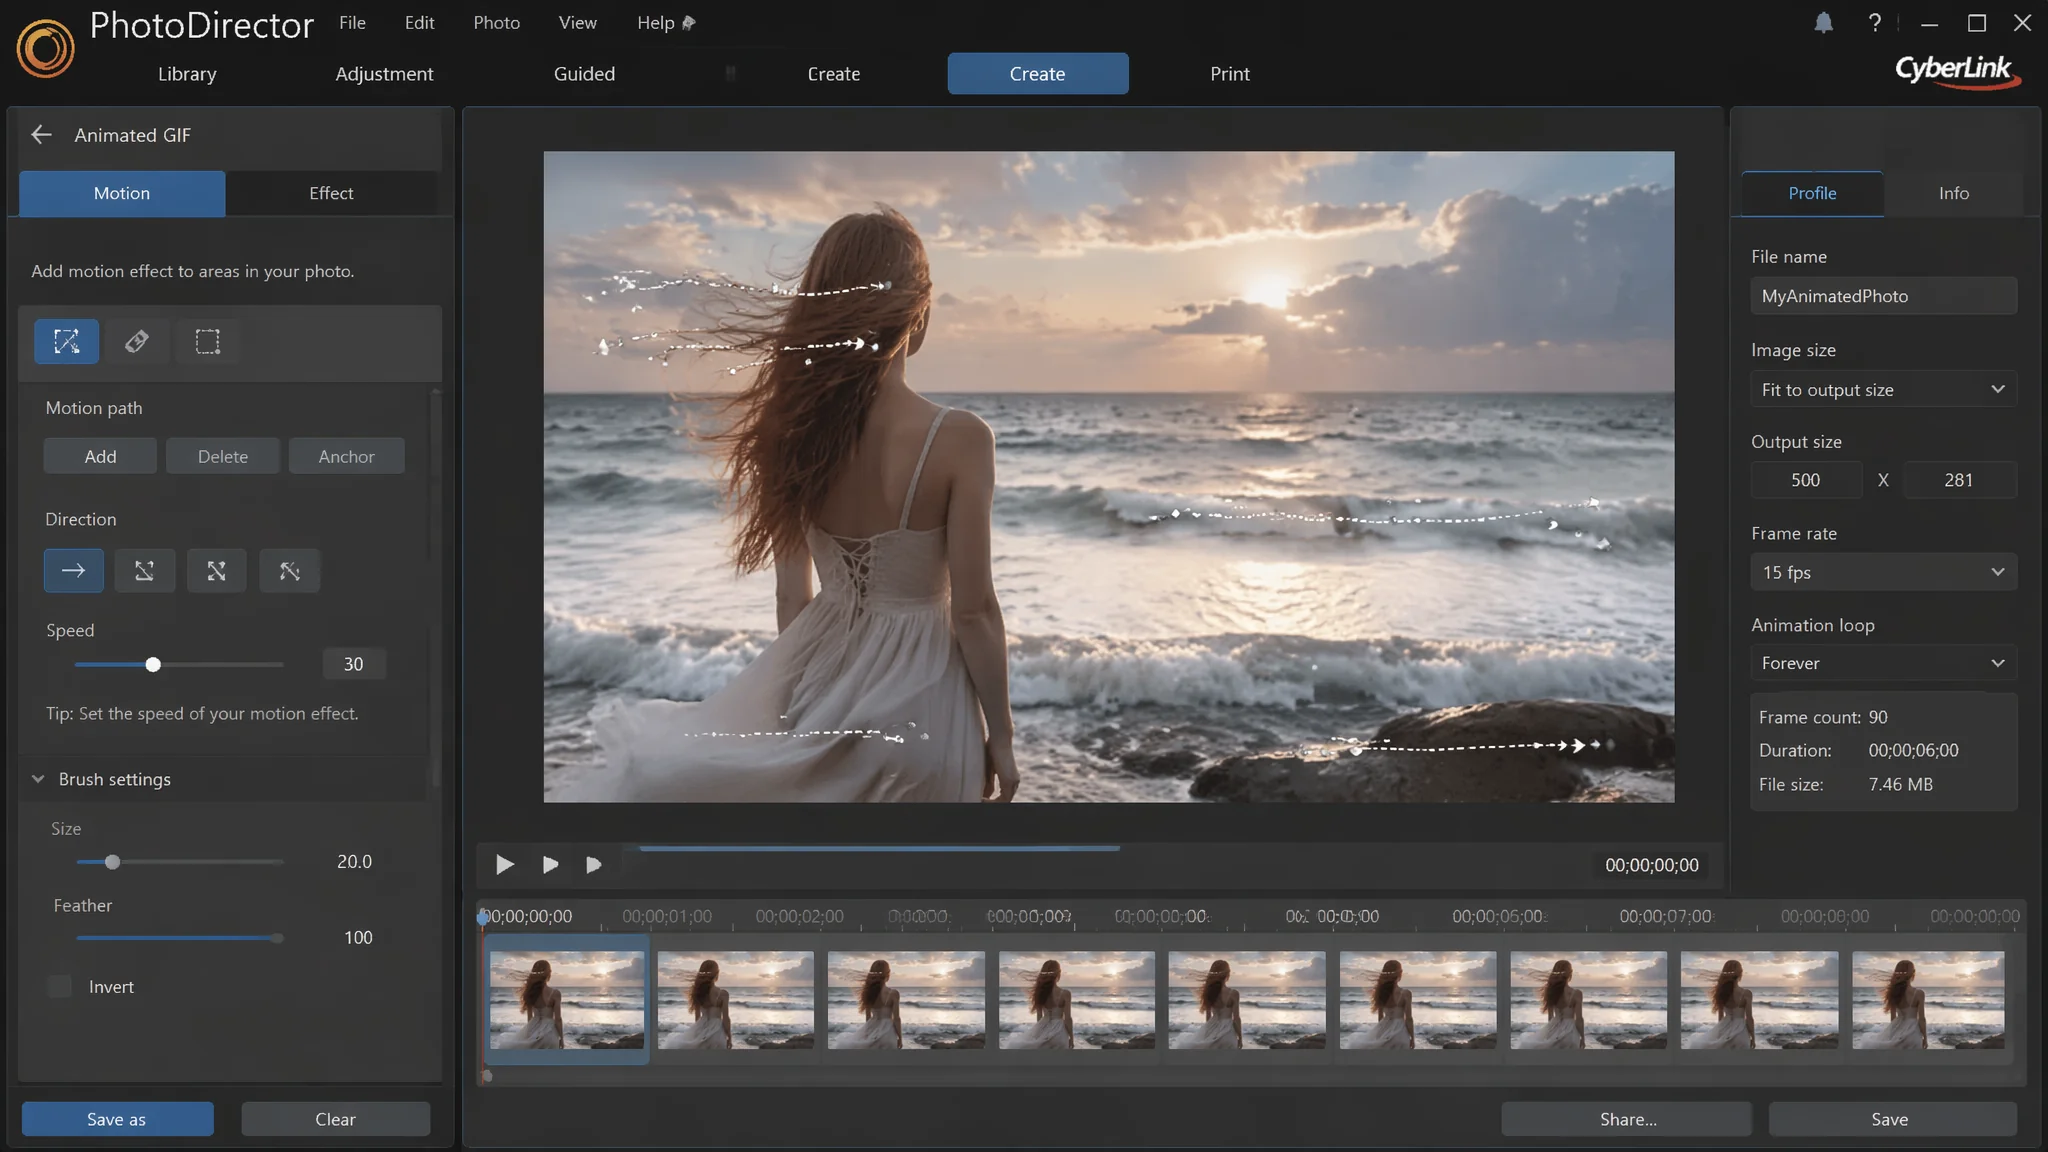Click the second Create tab left of highlighted one
Screen dimensions: 2048x1152
point(834,73)
